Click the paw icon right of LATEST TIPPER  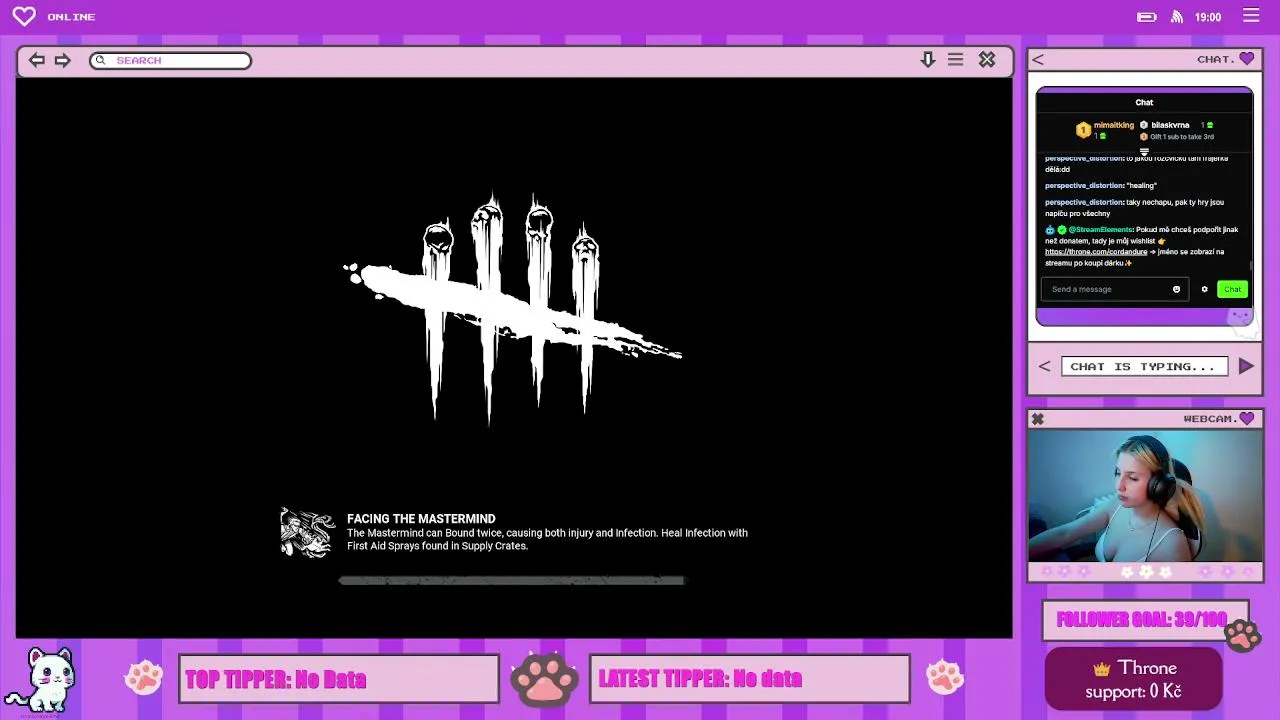pos(944,677)
